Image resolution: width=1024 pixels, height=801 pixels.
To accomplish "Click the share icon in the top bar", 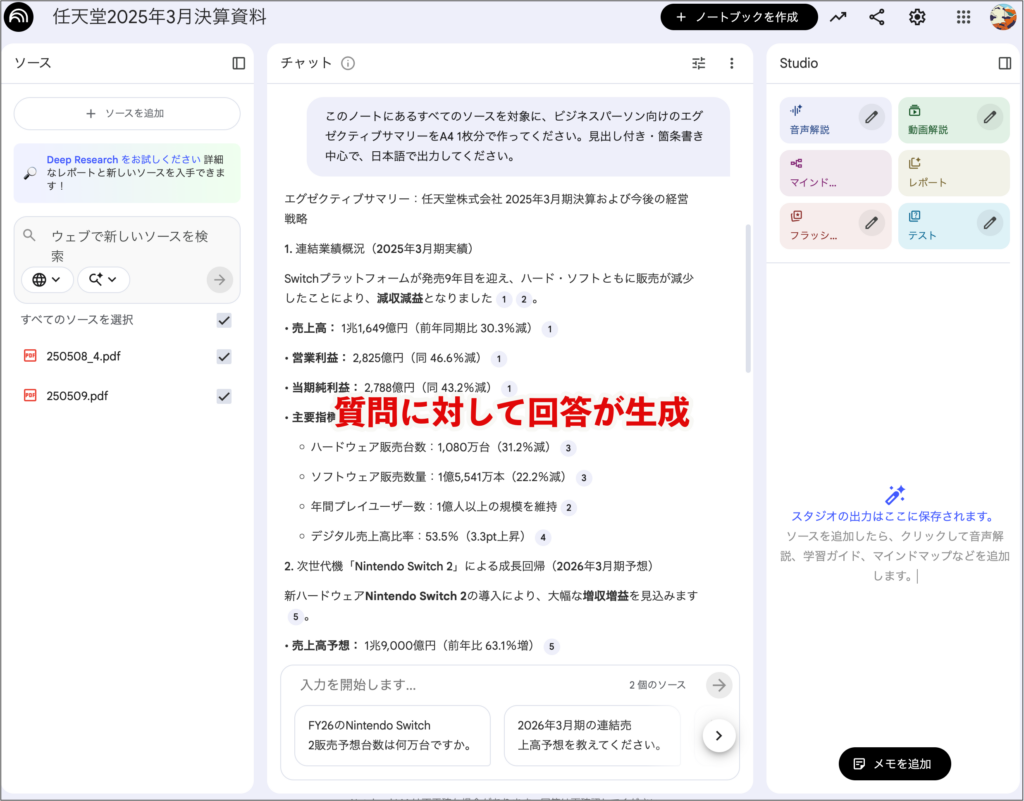I will [x=877, y=17].
